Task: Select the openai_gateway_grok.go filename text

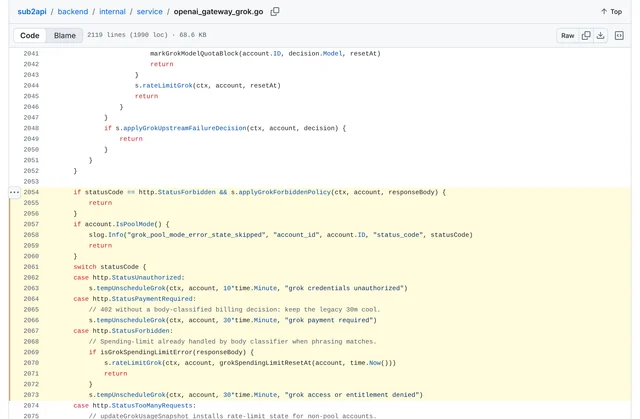Action: coord(218,11)
